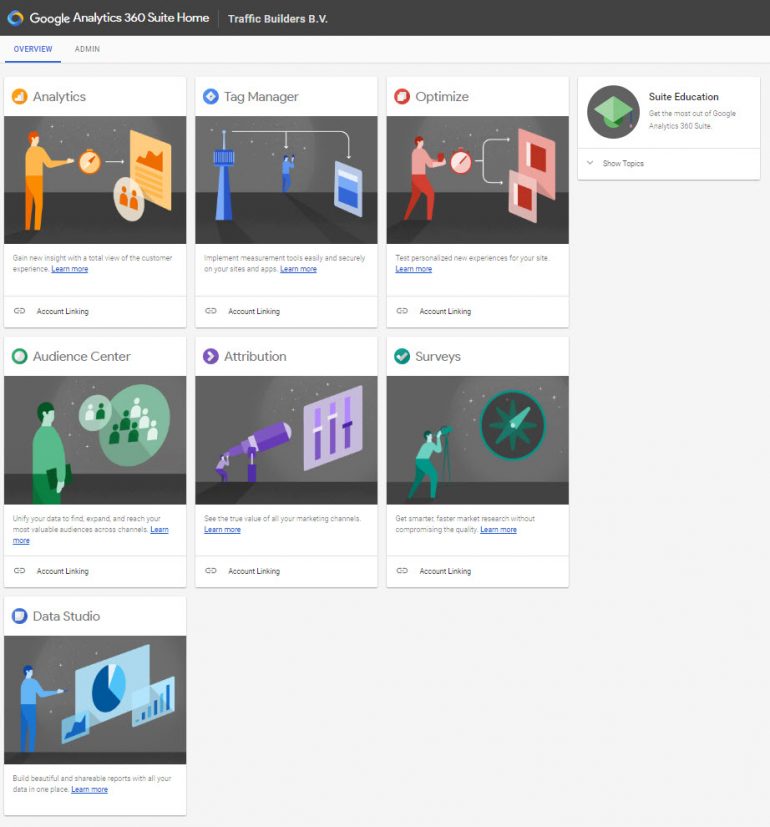Click the Audience Center card title
This screenshot has height=827, width=770.
pos(82,357)
